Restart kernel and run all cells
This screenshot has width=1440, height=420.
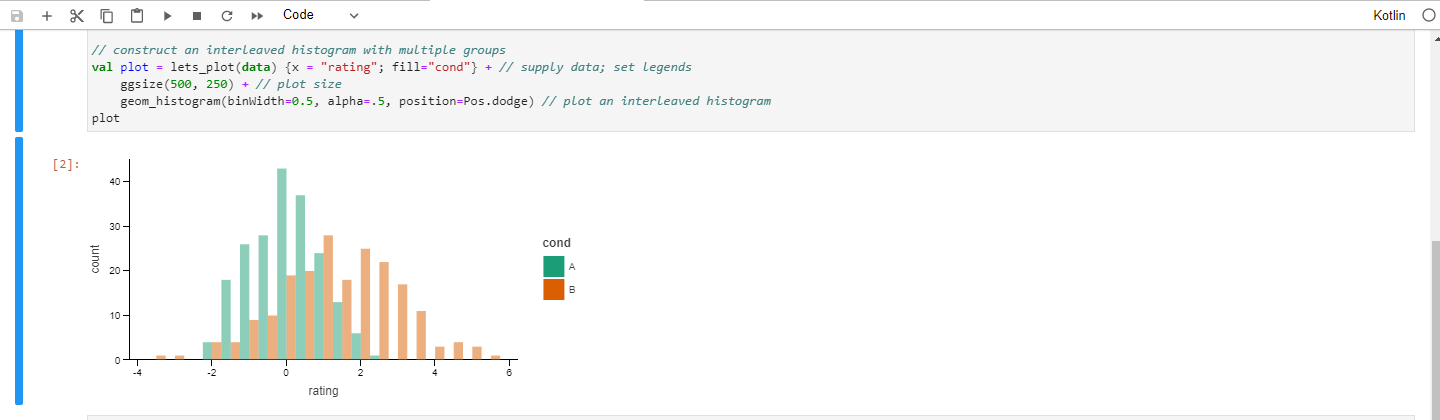[x=257, y=16]
